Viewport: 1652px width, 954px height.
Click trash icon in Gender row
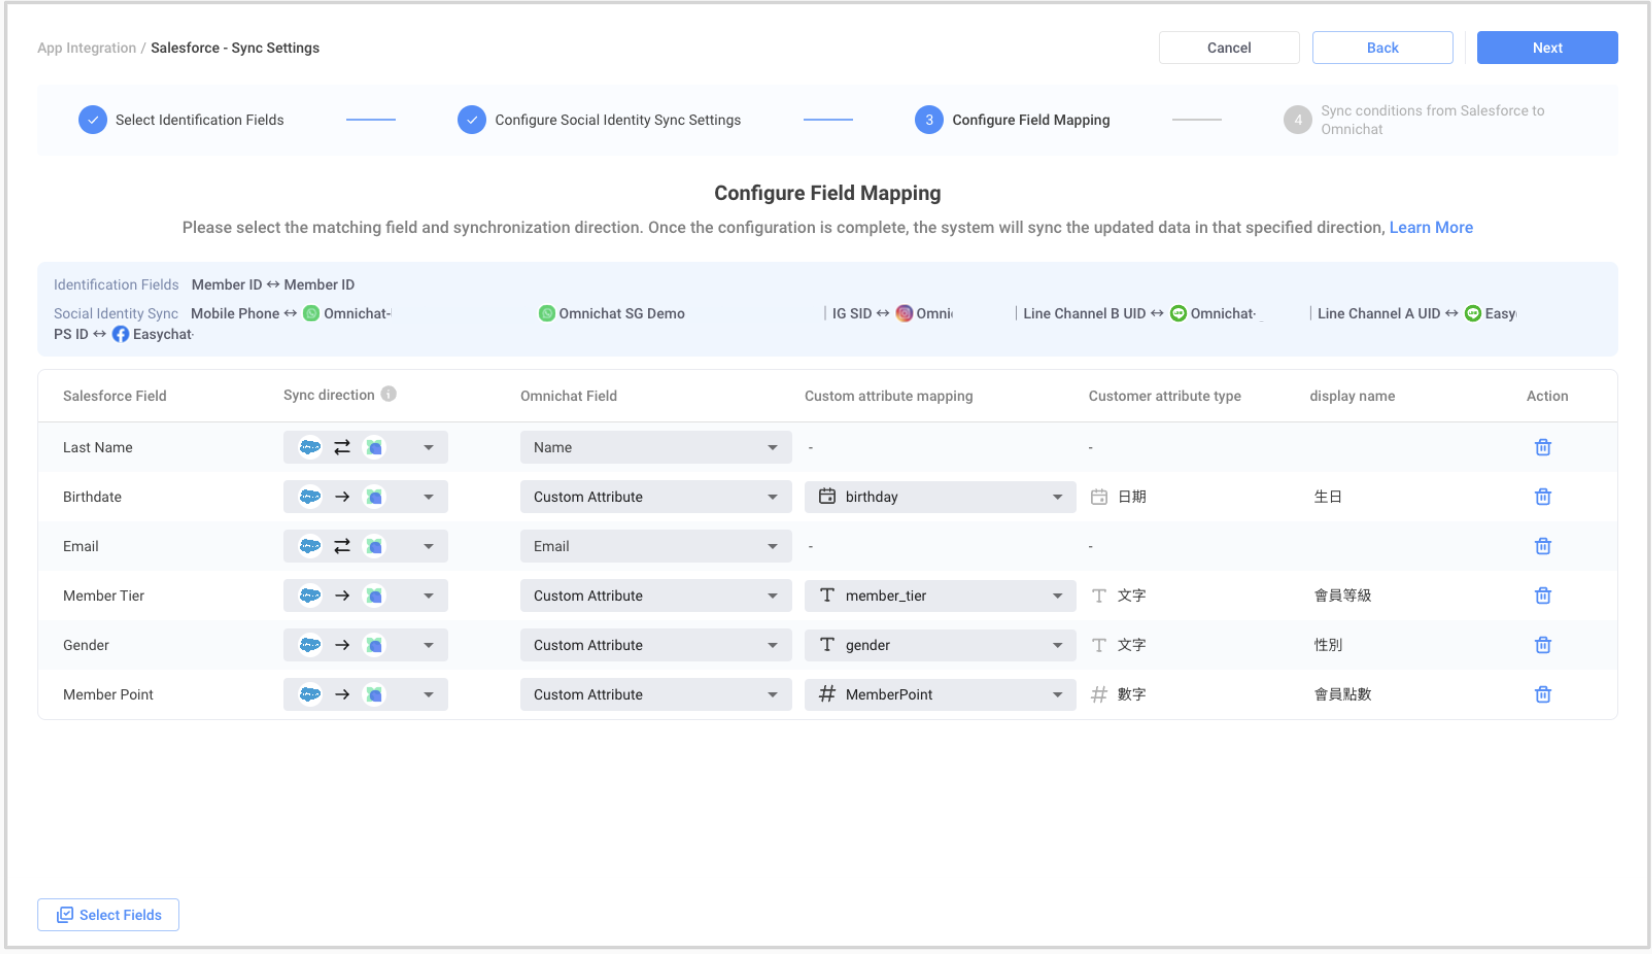[1542, 645]
